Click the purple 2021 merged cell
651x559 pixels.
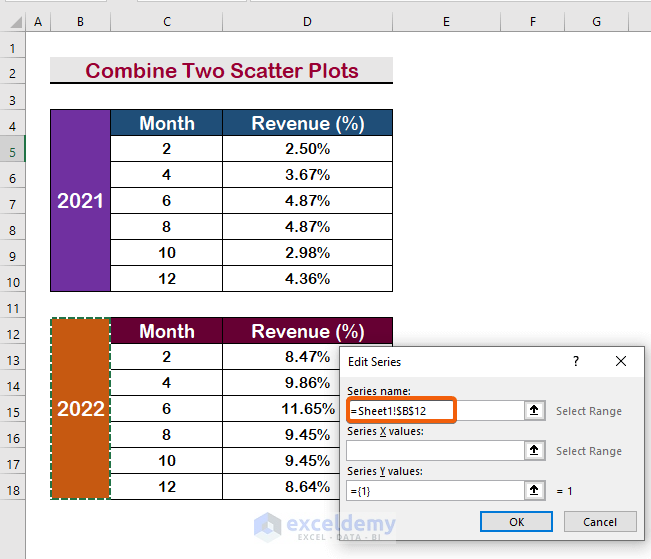(x=80, y=201)
